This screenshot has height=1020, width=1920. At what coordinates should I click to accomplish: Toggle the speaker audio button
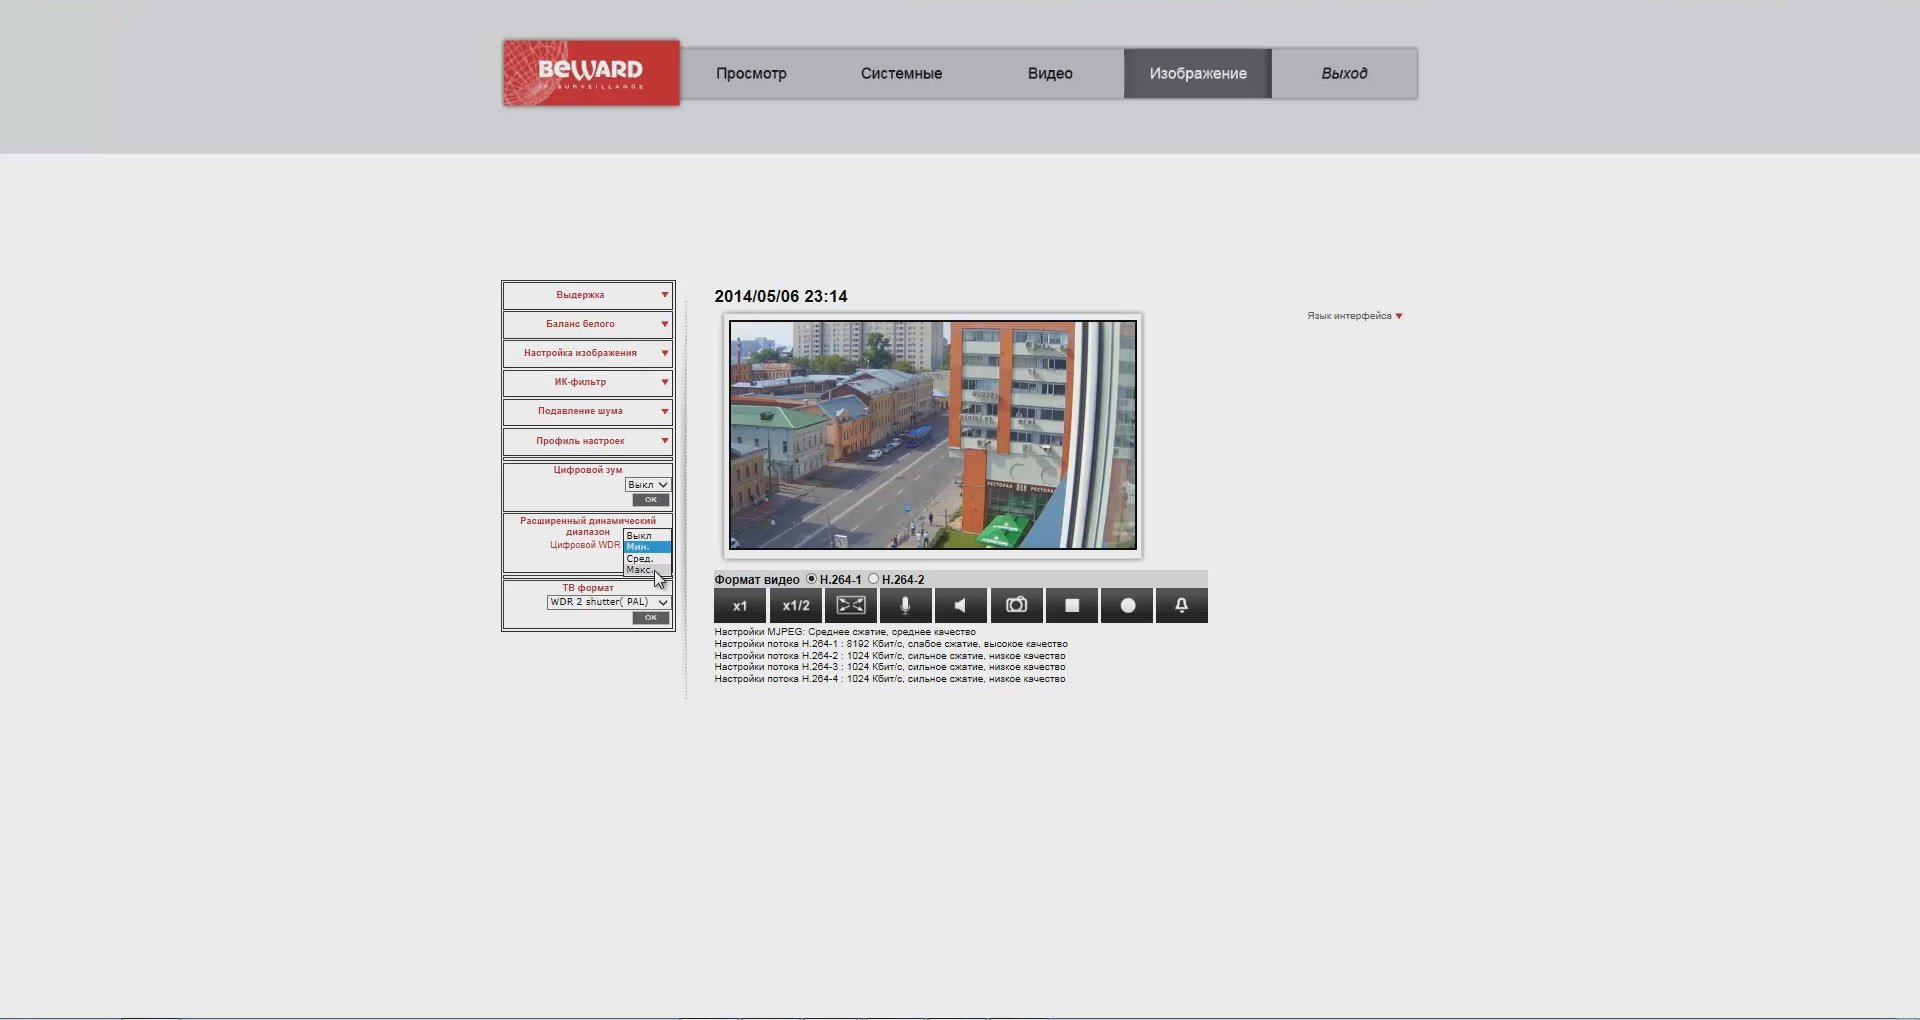click(960, 606)
